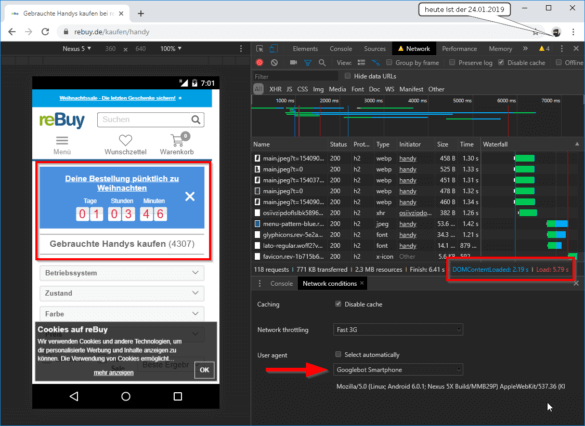Screen dimensions: 585x426
Task: Toggle the Offline checkbox
Action: point(559,62)
